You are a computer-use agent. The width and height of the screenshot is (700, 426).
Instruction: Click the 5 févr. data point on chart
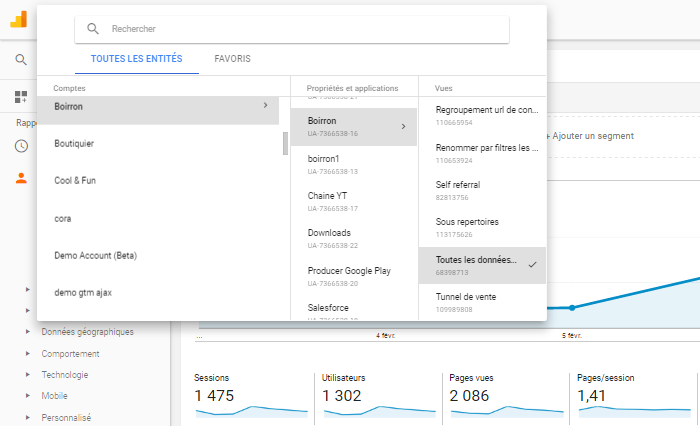tap(572, 308)
